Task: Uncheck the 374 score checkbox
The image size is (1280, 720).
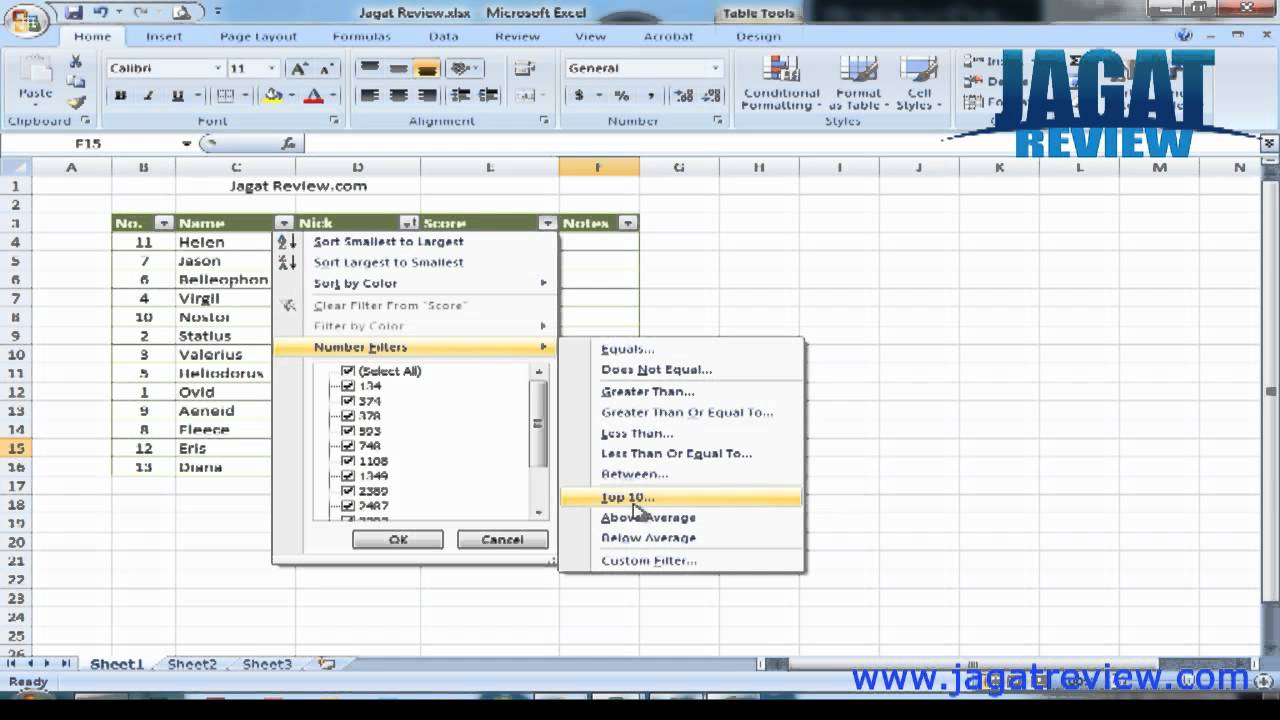Action: [x=348, y=401]
